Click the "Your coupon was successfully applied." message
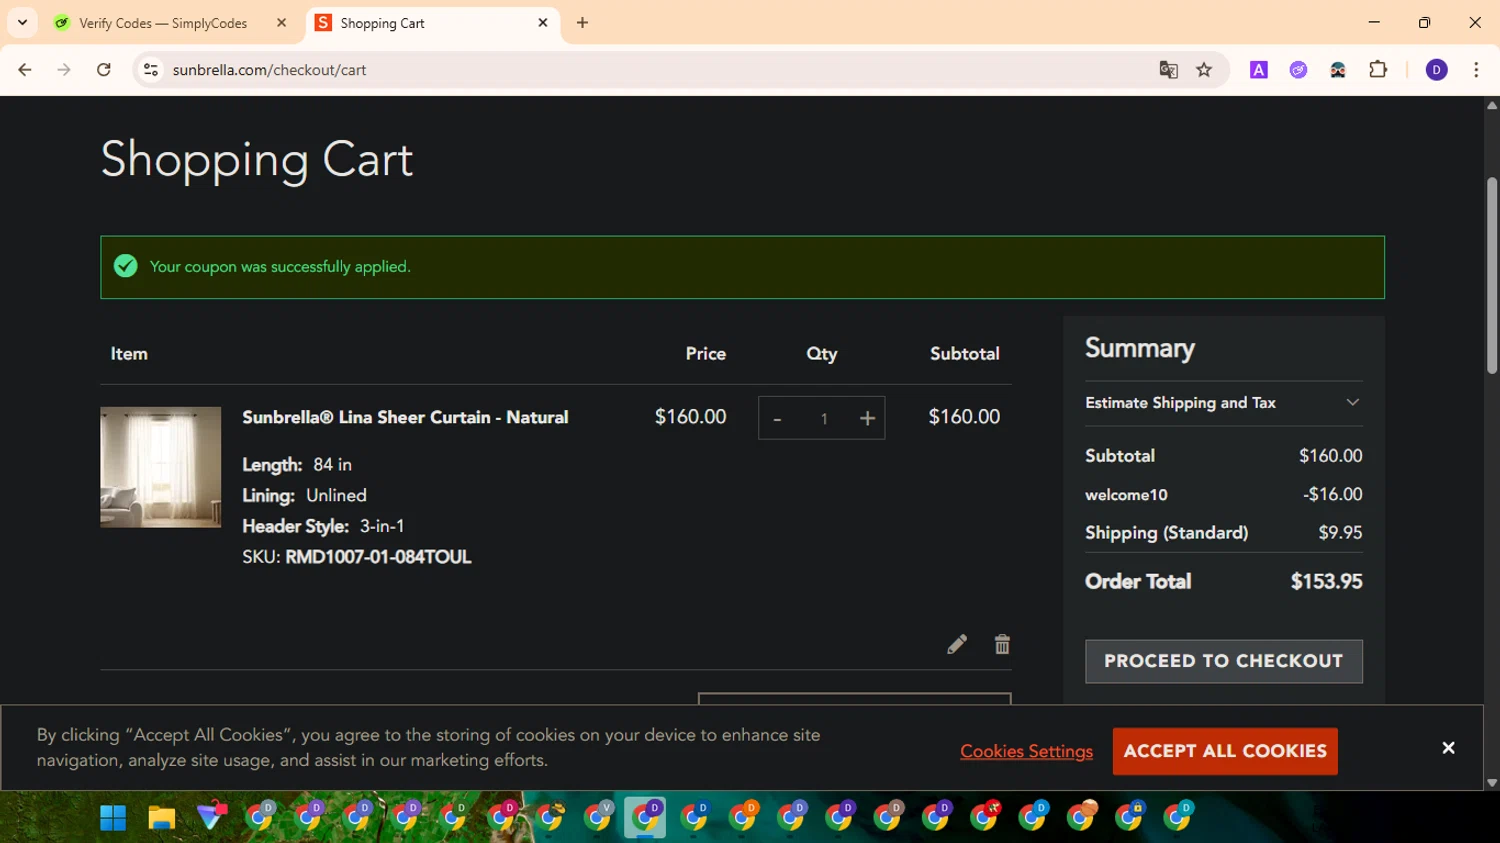The height and width of the screenshot is (843, 1500). coord(280,267)
